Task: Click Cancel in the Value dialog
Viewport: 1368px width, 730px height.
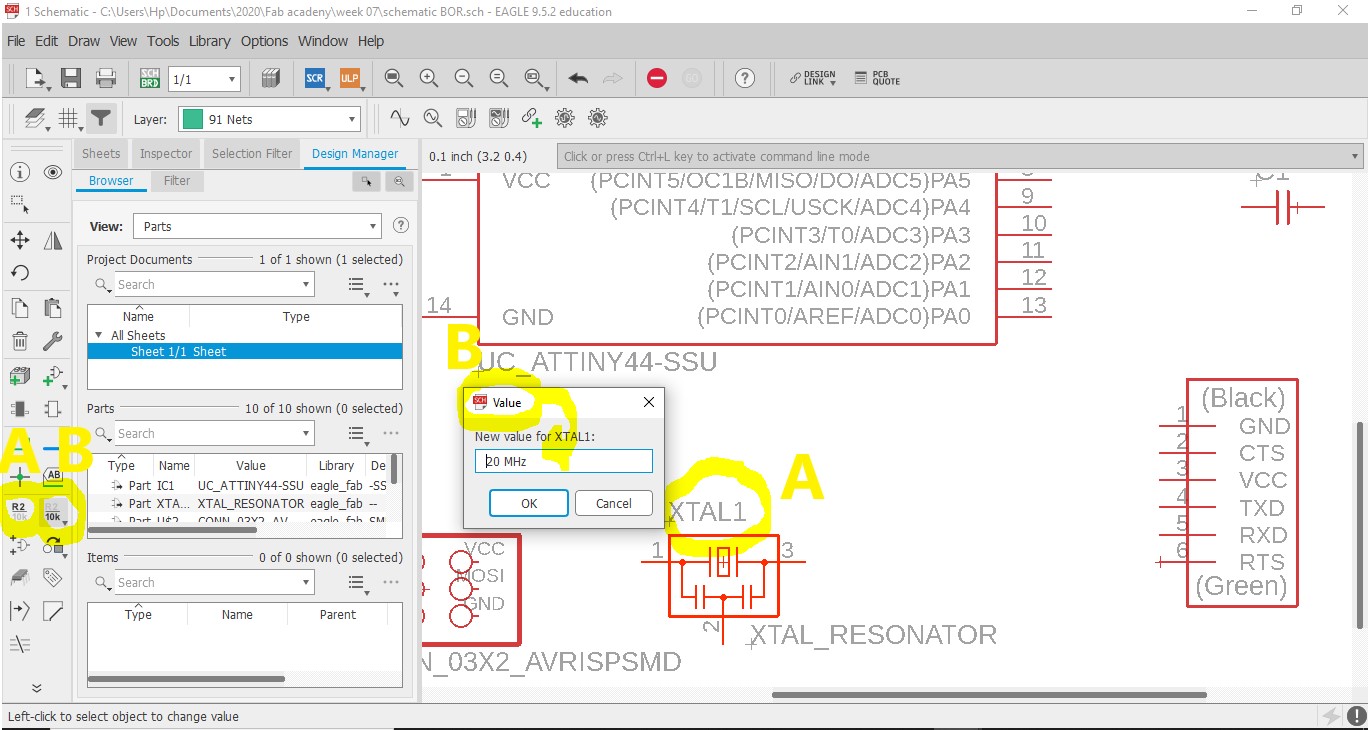Action: click(x=614, y=503)
